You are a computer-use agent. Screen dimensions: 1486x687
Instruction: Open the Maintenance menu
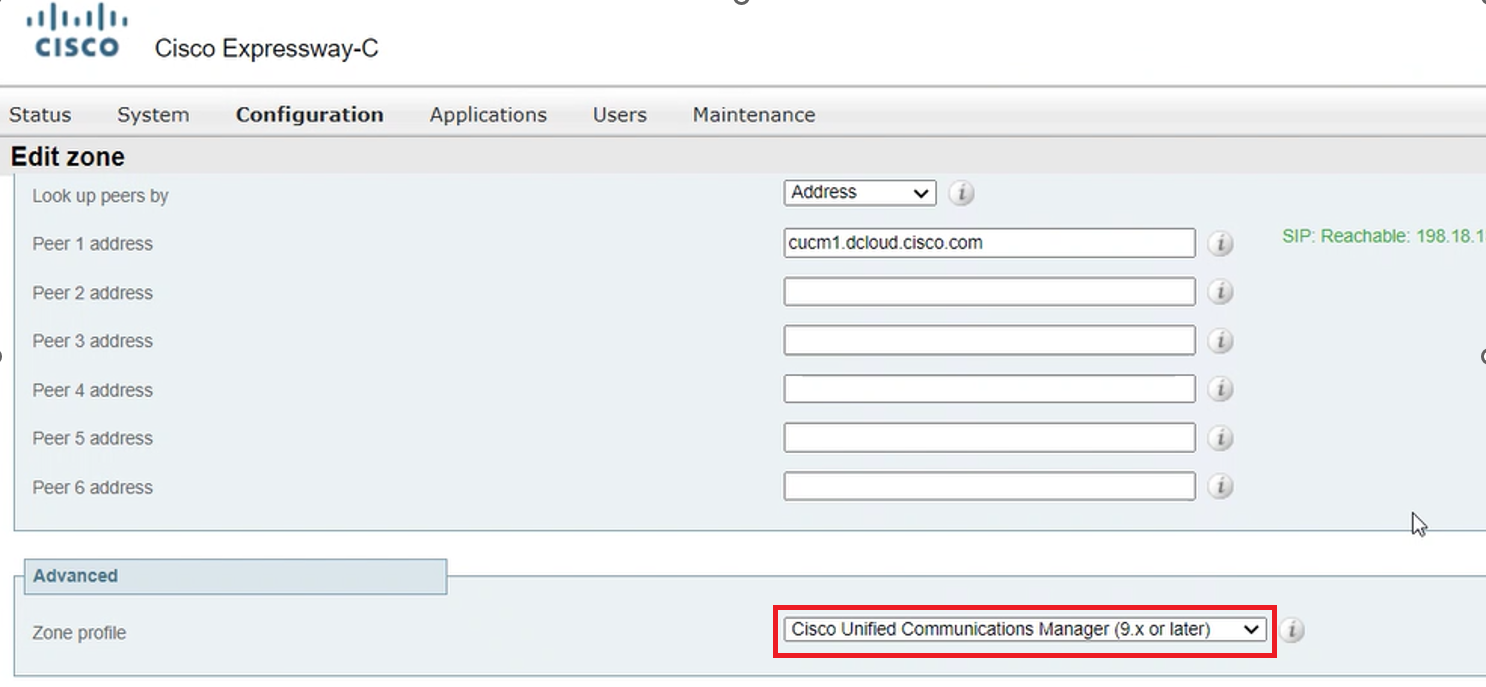click(x=753, y=115)
